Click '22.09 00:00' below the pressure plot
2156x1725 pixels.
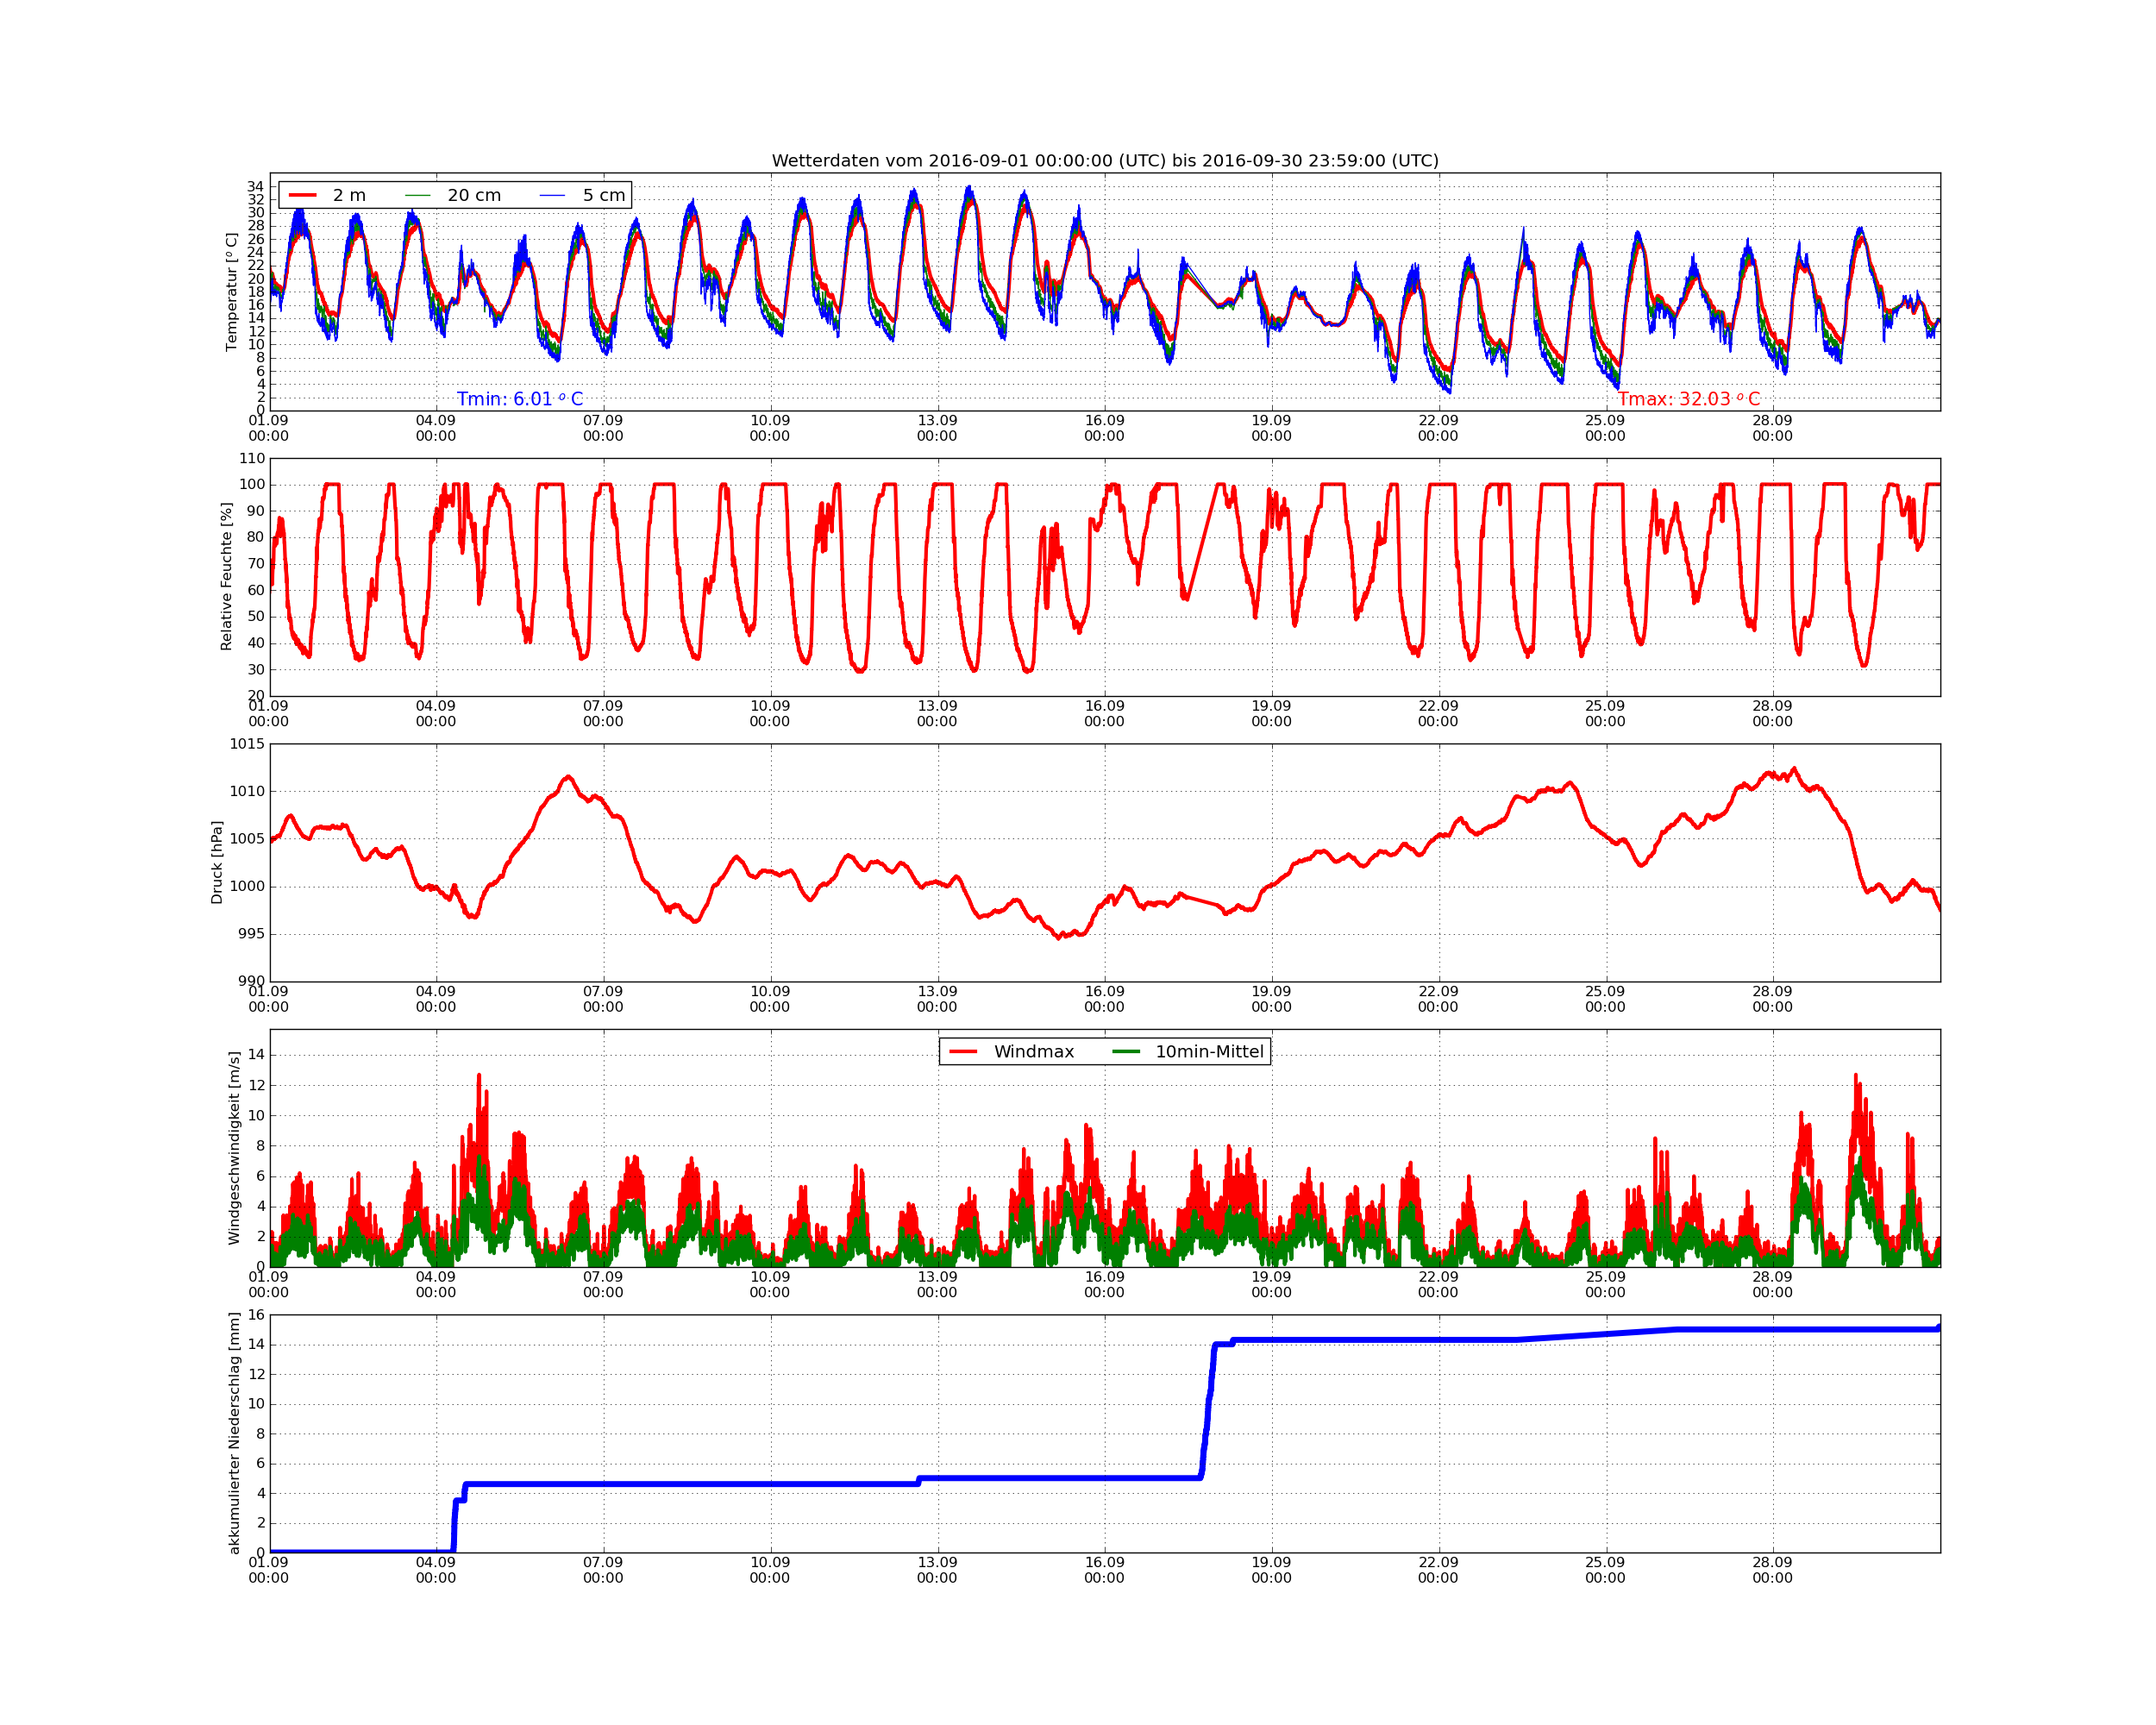[1438, 999]
